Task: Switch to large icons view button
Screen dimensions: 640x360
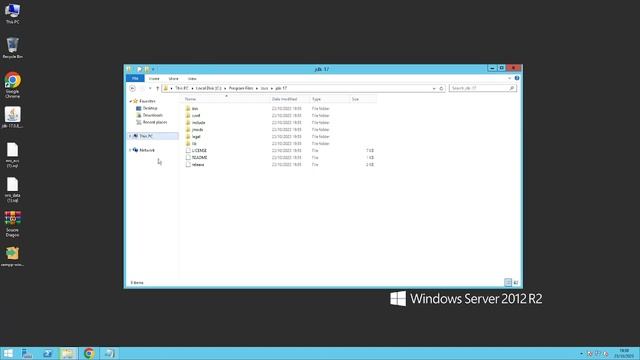Action: pos(516,282)
